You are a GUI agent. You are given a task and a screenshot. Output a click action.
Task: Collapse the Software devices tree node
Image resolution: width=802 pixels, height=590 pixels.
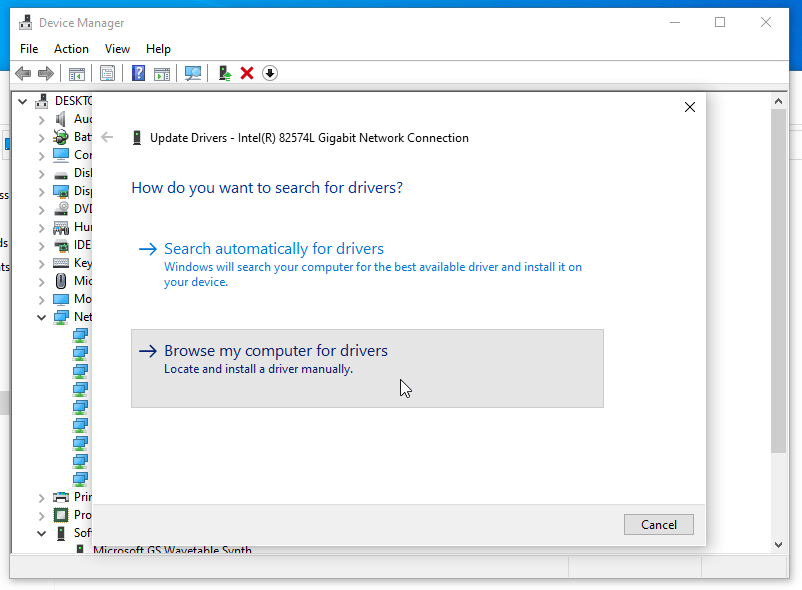[x=41, y=533]
